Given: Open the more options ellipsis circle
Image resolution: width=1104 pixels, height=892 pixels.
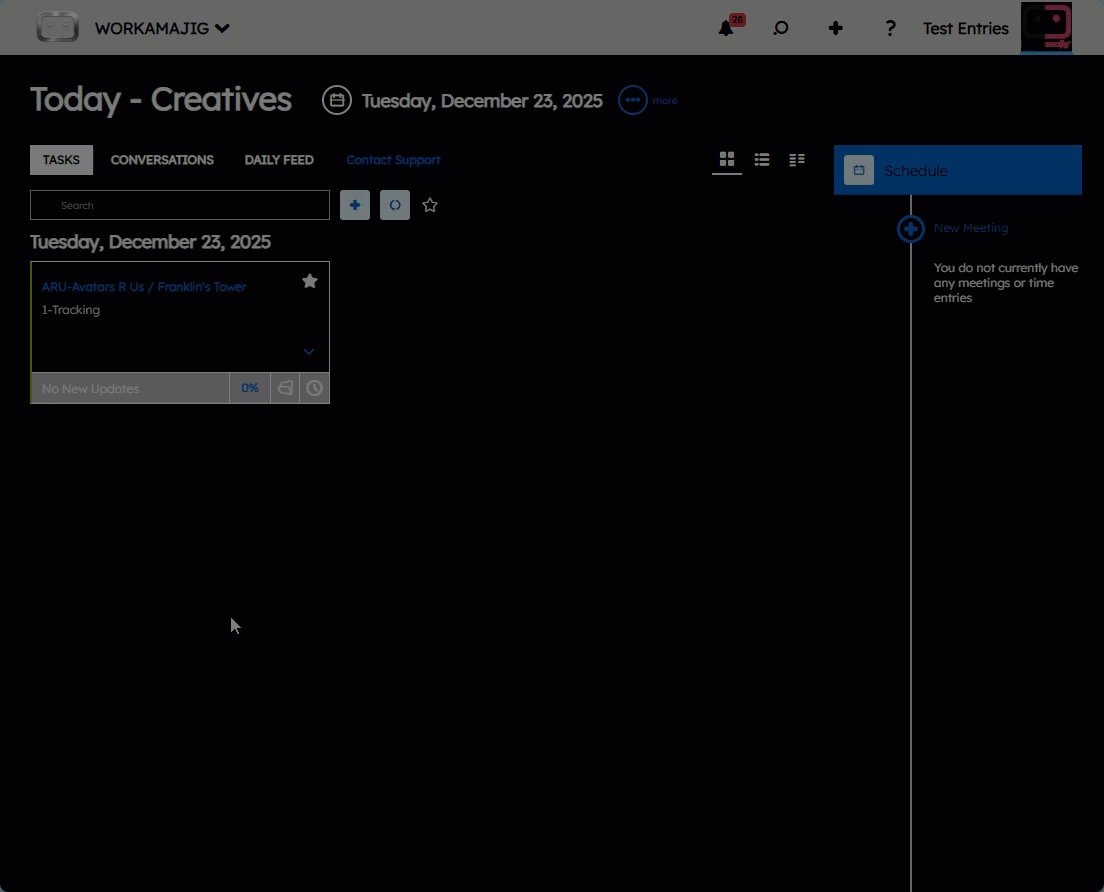Looking at the screenshot, I should click(x=632, y=100).
